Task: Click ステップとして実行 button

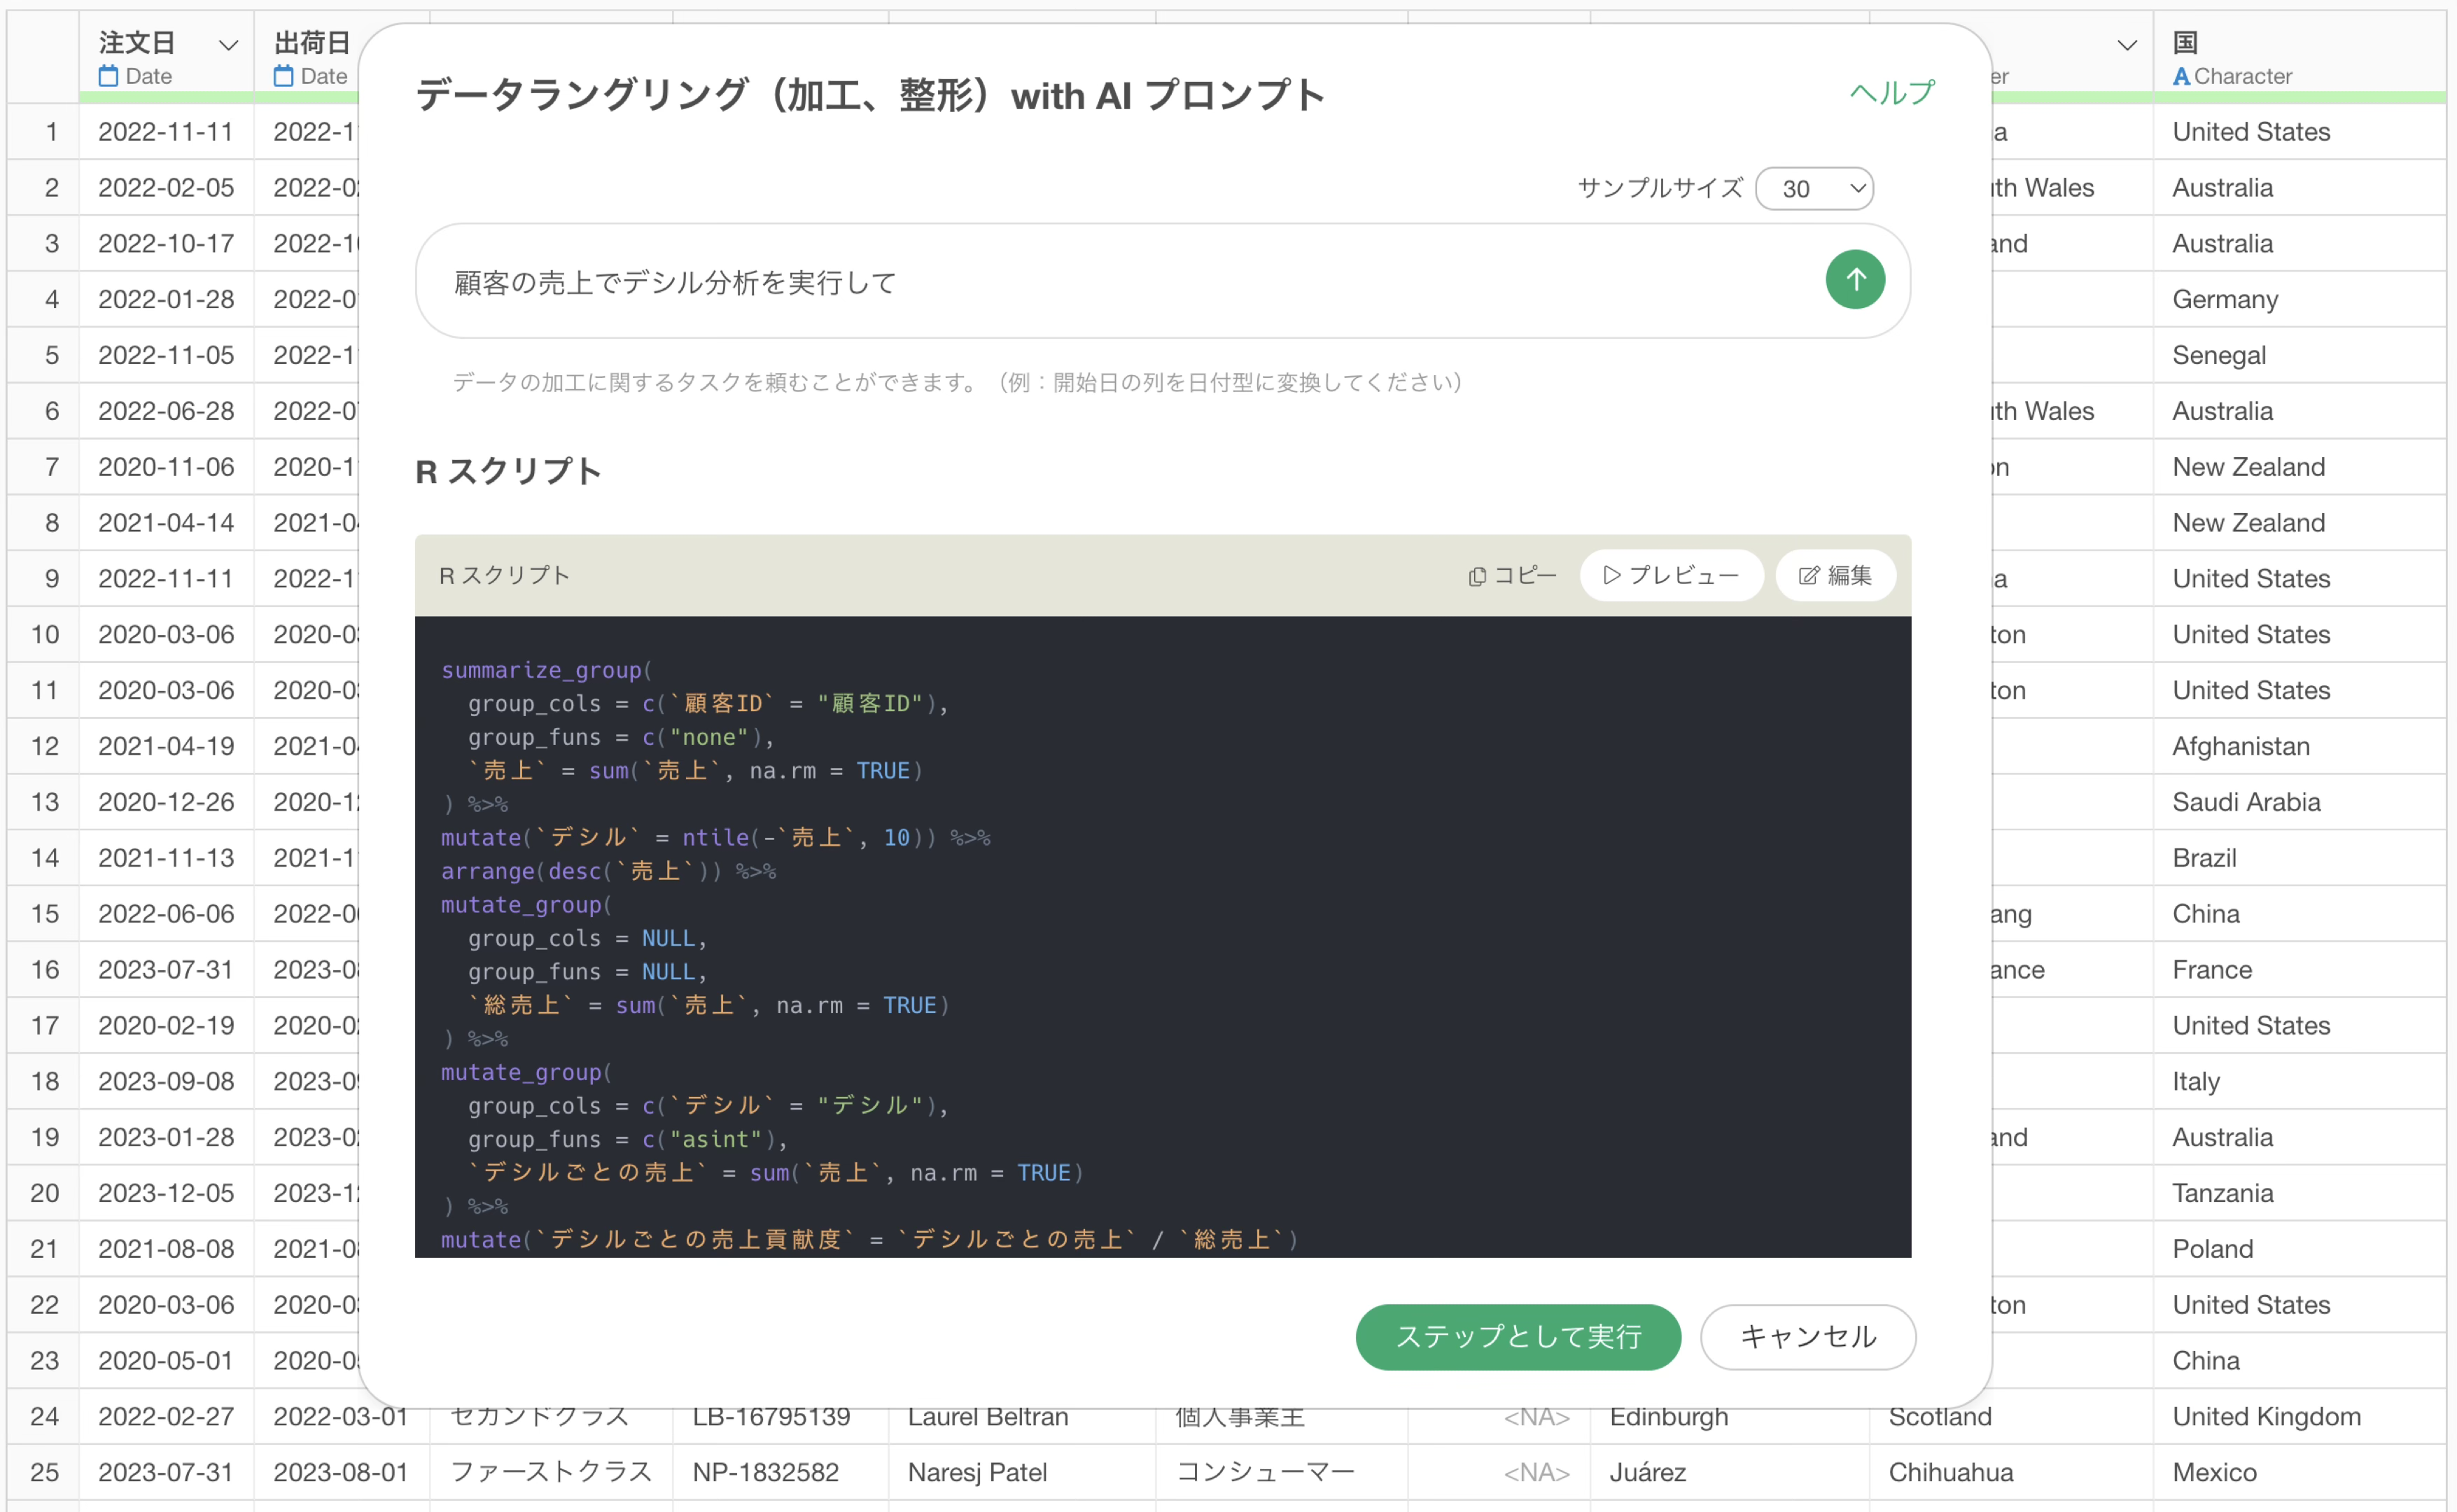Action: pos(1517,1336)
